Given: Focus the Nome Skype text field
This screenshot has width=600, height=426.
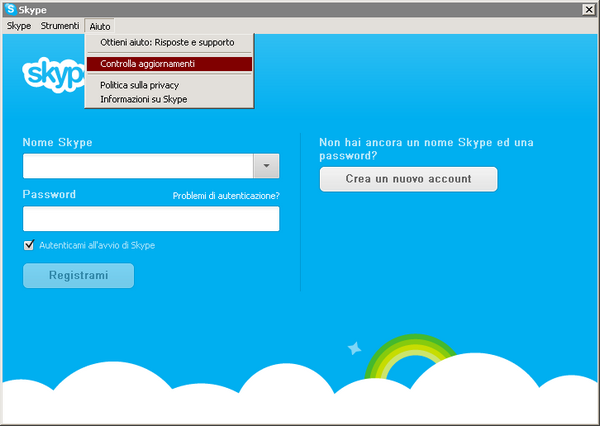Looking at the screenshot, I should point(138,166).
